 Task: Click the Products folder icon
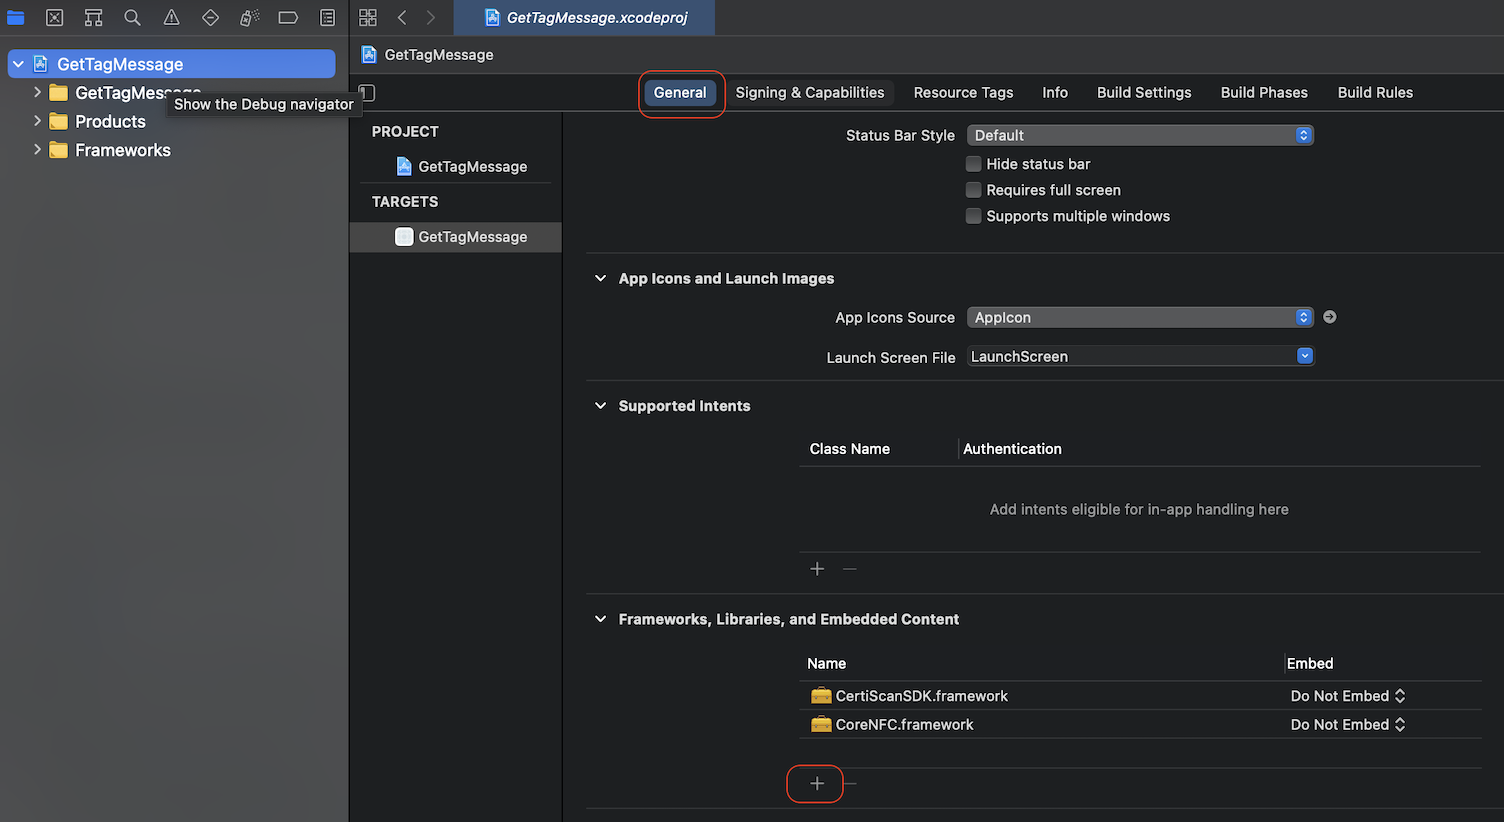pos(59,122)
